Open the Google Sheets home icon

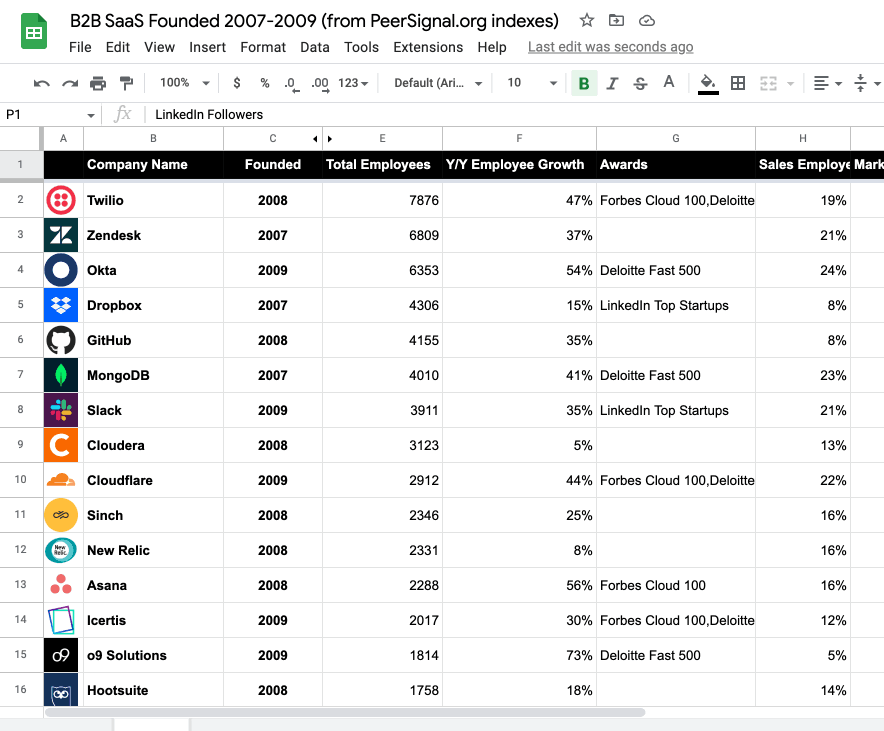click(34, 31)
